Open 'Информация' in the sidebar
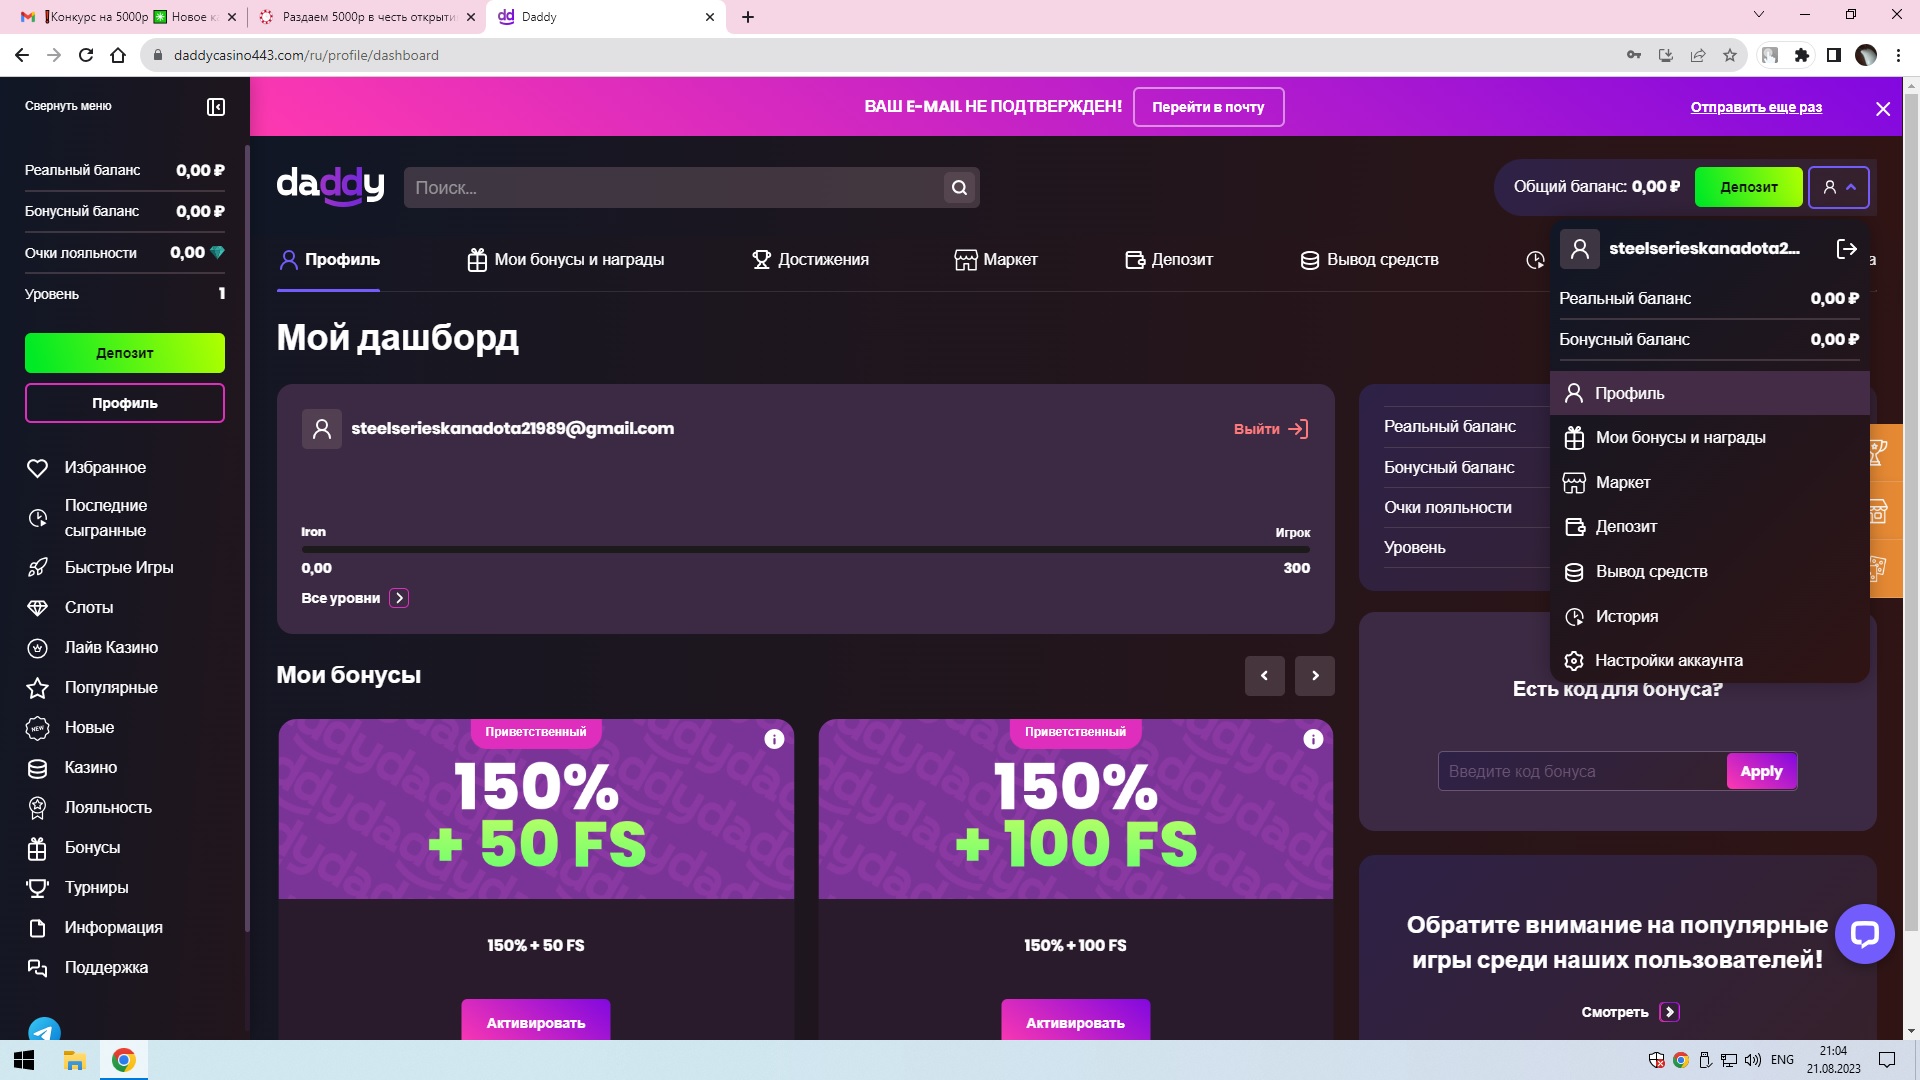This screenshot has width=1920, height=1080. click(x=94, y=928)
